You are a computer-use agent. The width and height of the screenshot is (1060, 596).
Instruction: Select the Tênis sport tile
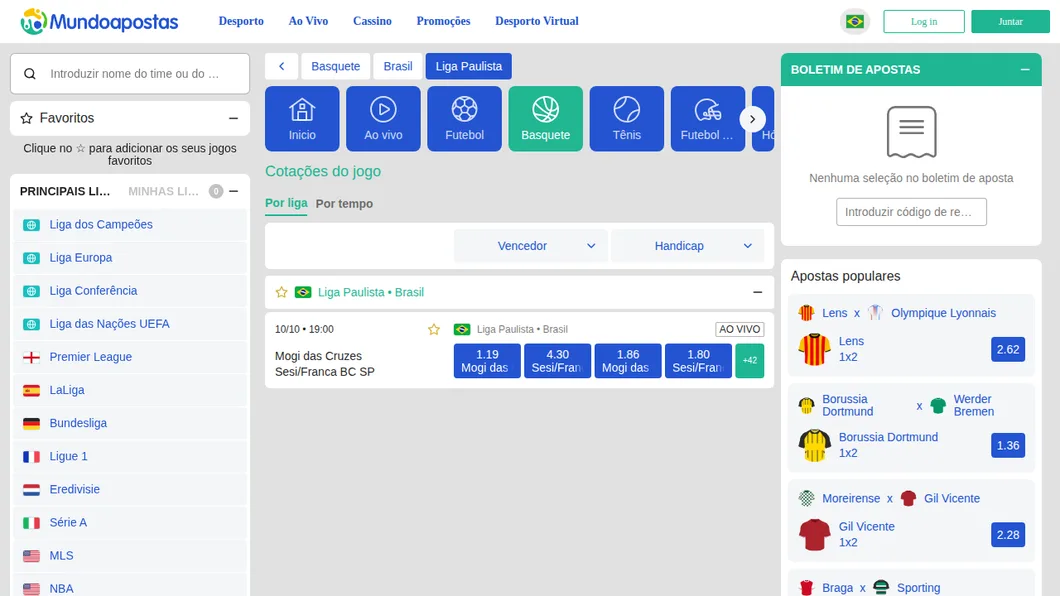(626, 118)
